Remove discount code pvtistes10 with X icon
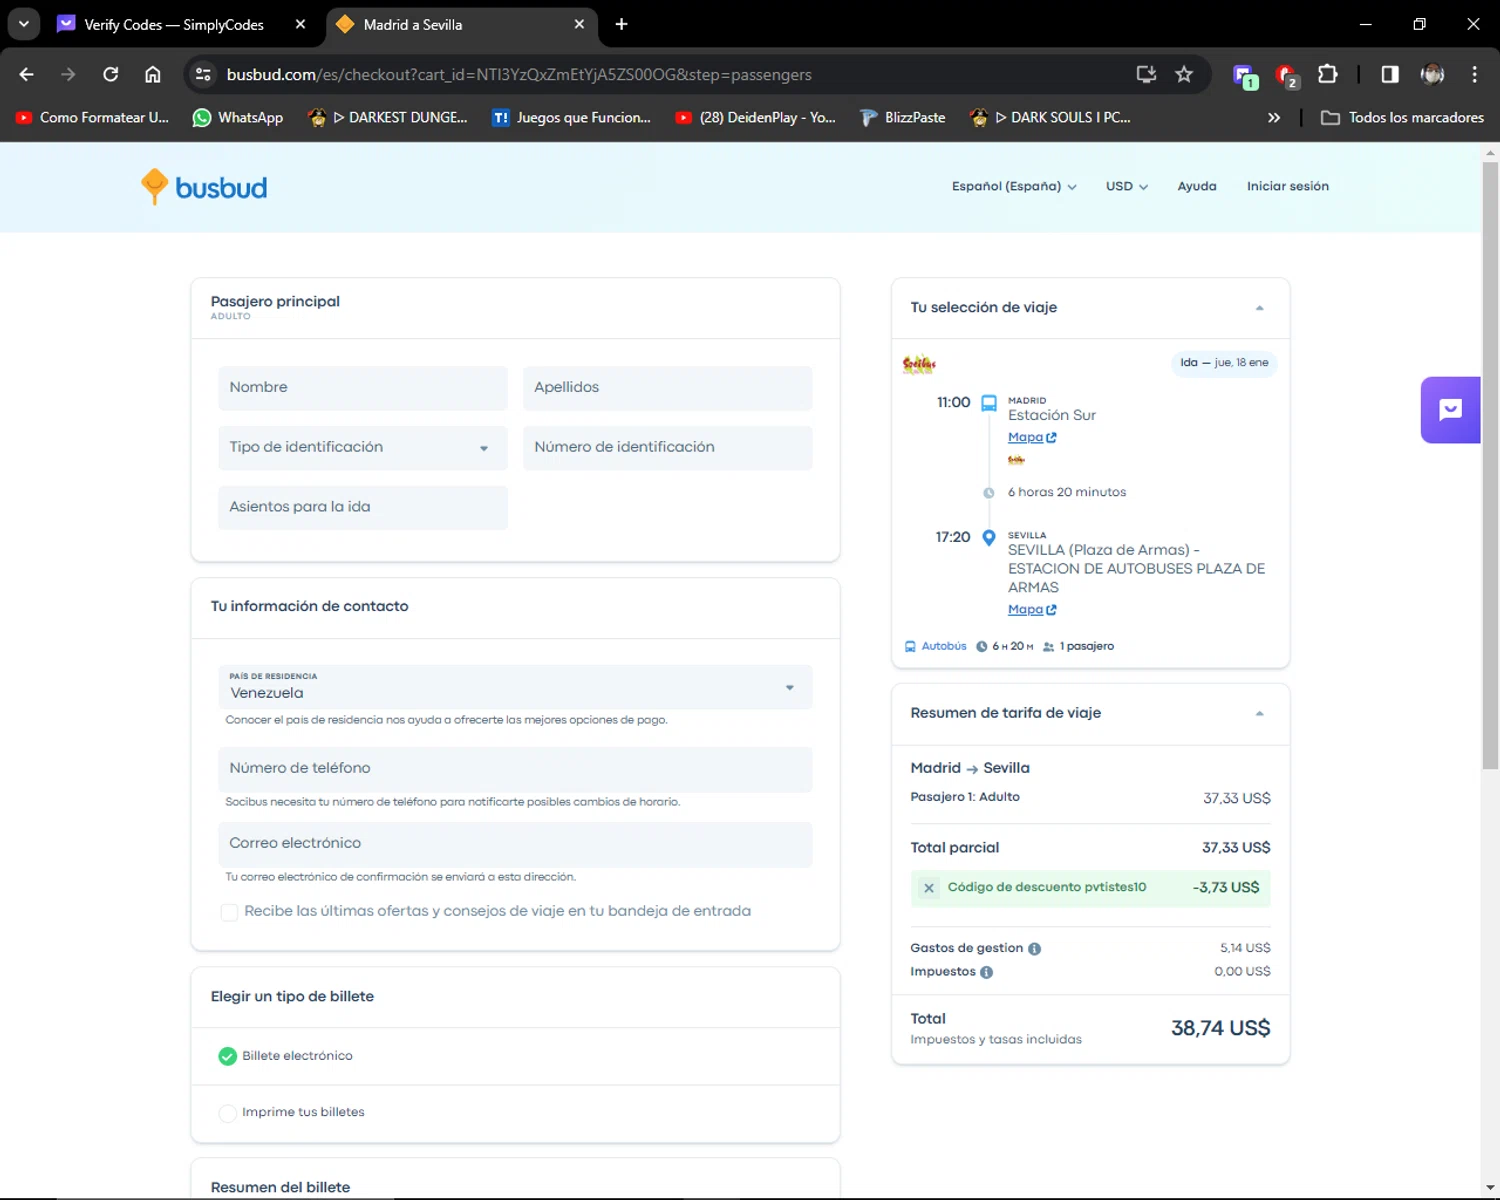 (x=929, y=888)
